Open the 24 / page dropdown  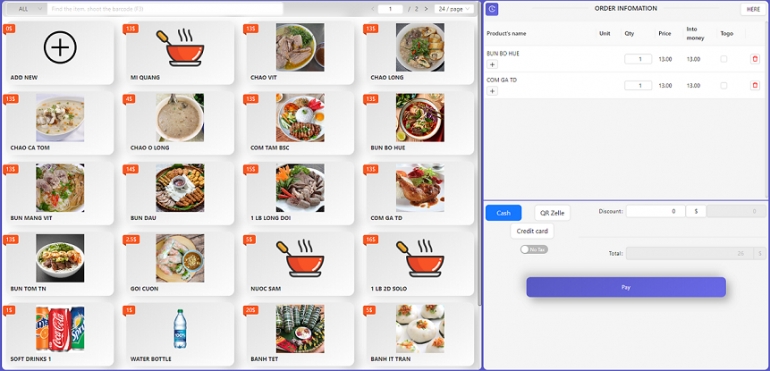pos(454,9)
